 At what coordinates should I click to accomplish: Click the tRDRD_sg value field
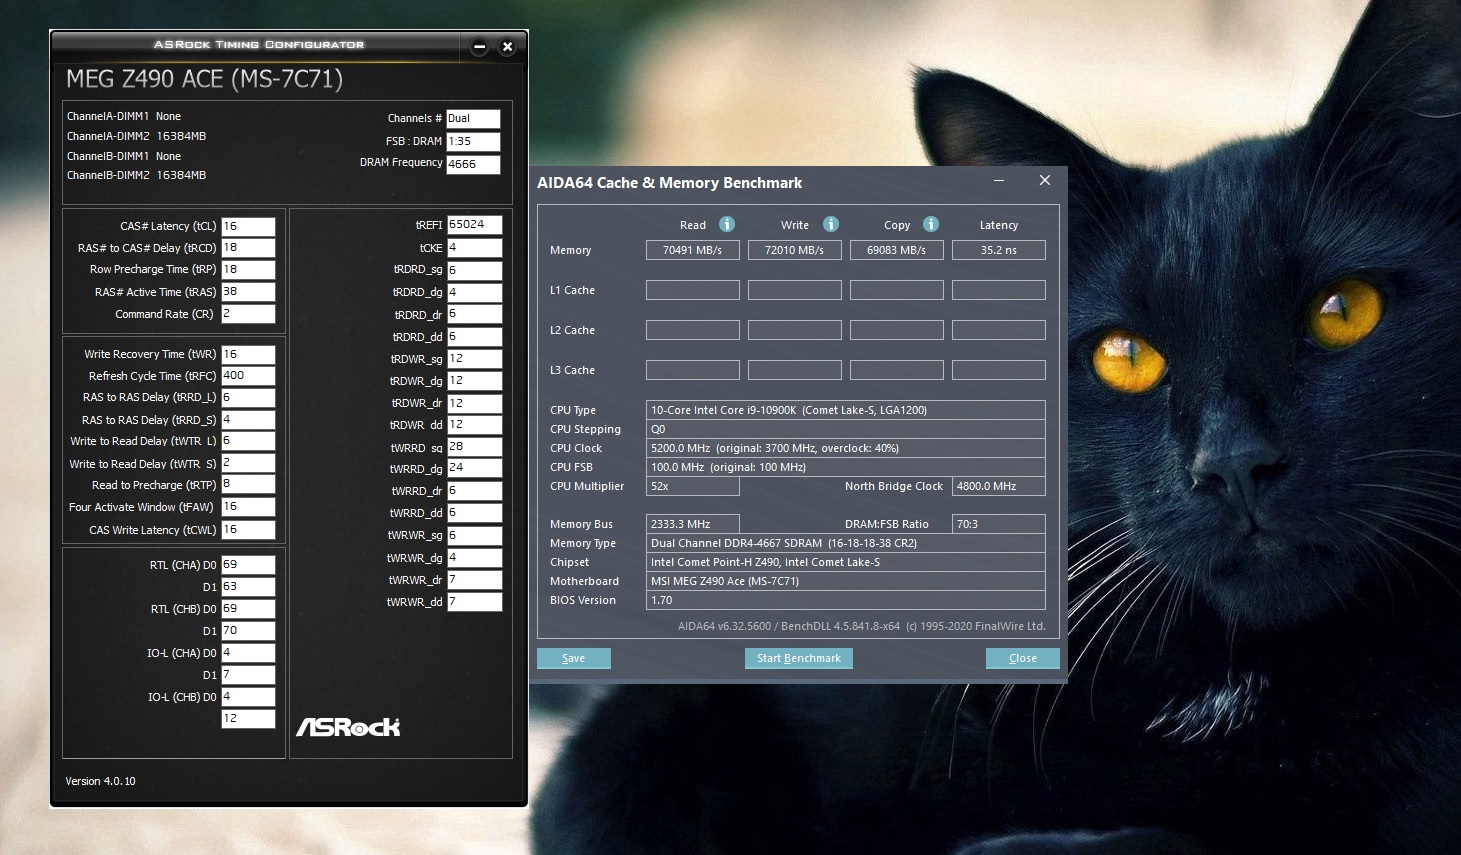pos(474,270)
